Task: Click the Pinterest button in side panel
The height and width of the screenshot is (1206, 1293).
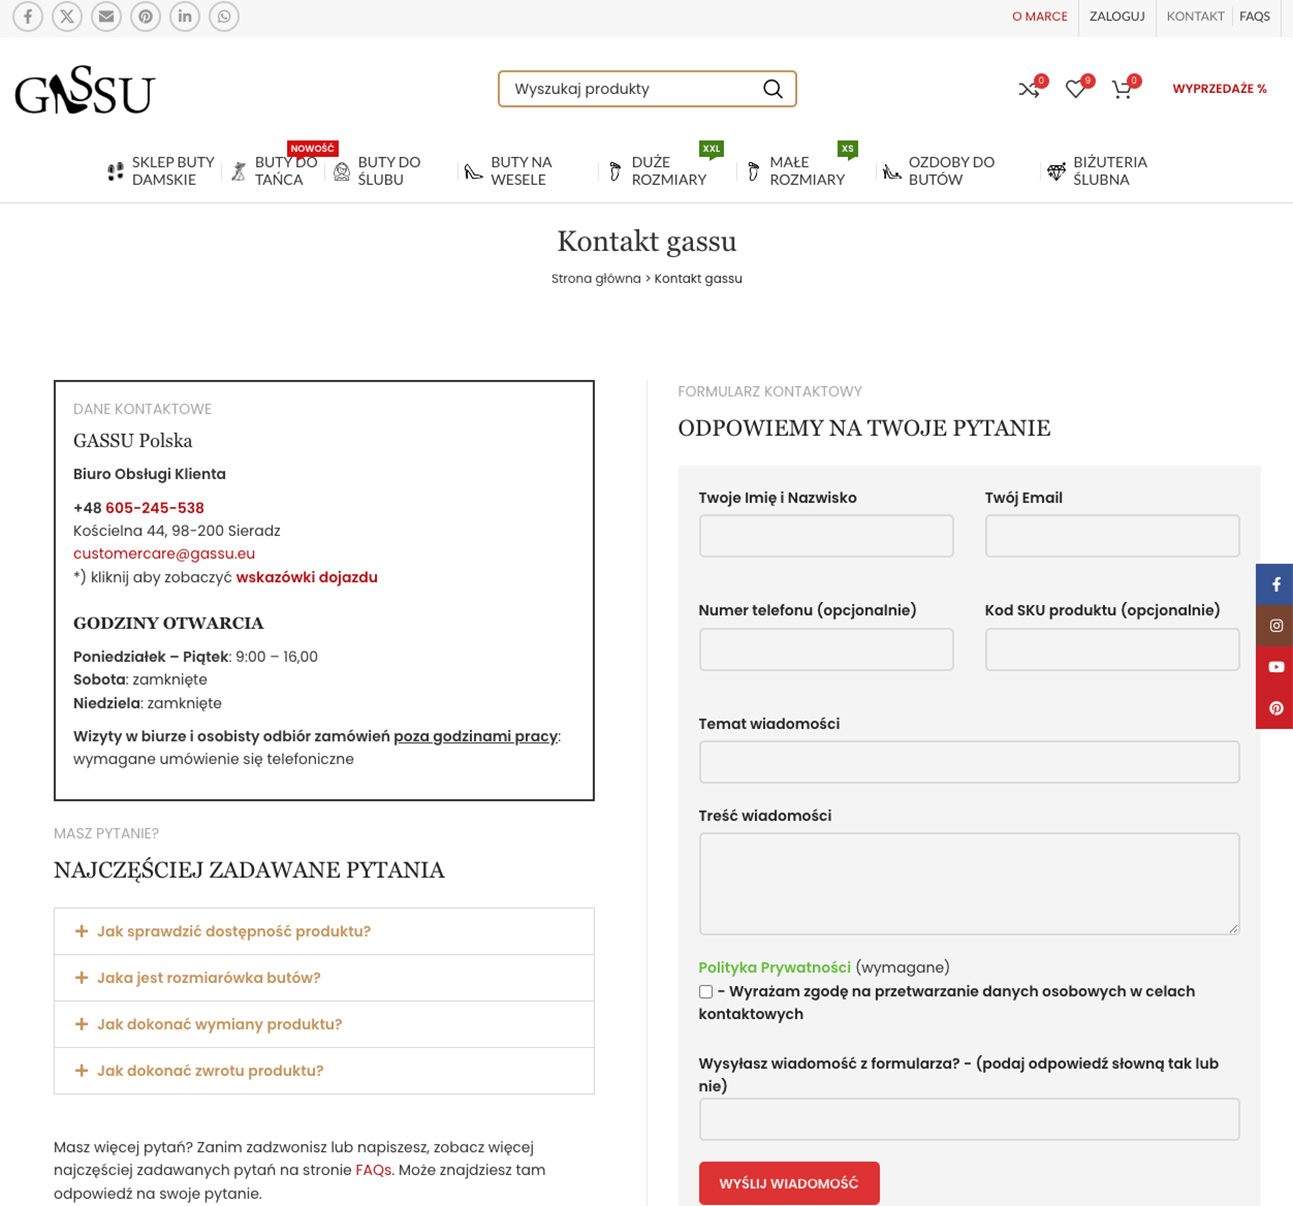Action: pos(1275,708)
